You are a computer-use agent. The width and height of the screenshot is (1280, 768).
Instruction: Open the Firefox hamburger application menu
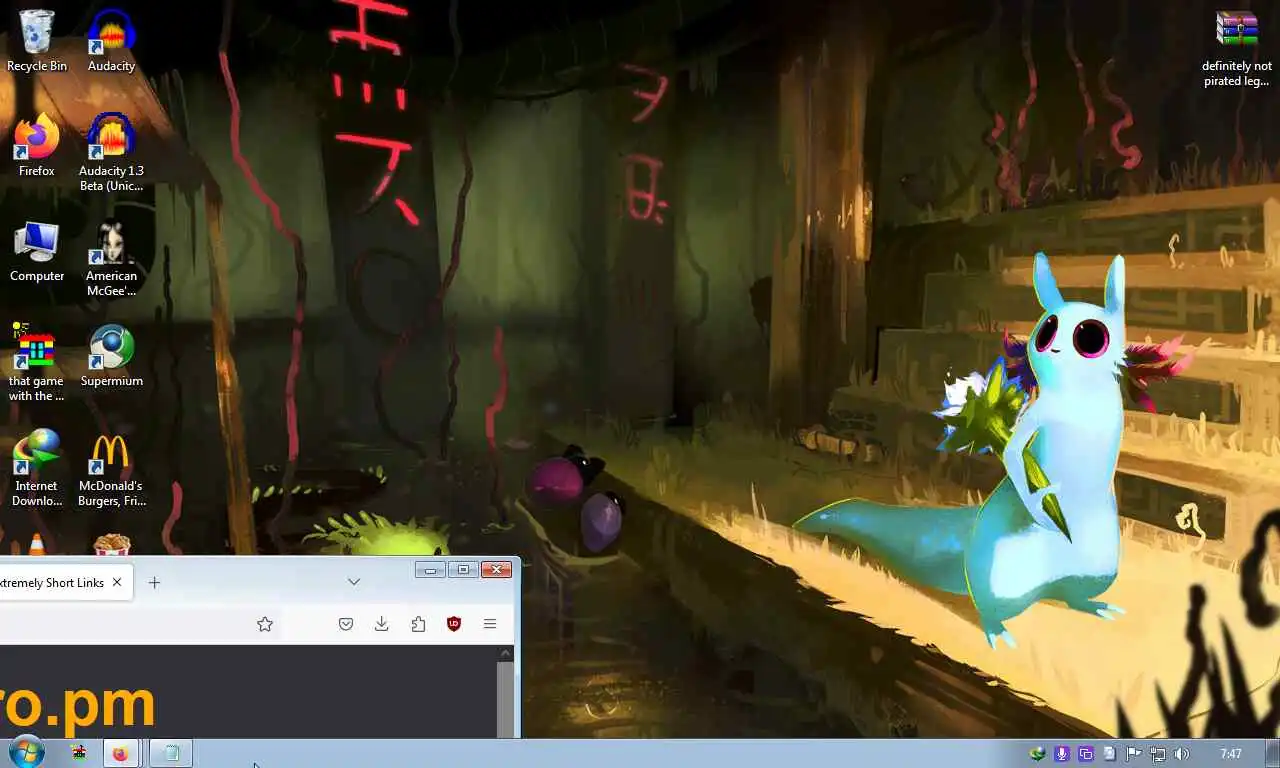pyautogui.click(x=490, y=624)
